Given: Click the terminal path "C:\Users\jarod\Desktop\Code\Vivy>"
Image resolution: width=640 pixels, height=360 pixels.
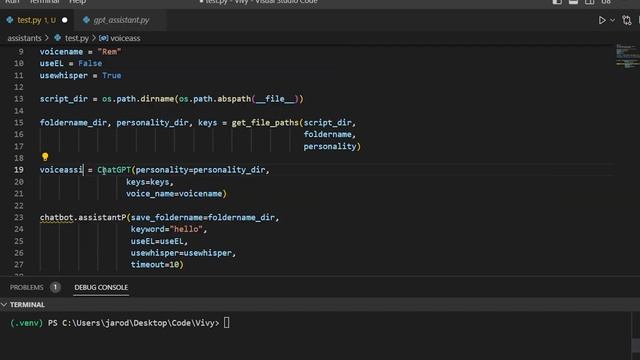Looking at the screenshot, I should (141, 323).
